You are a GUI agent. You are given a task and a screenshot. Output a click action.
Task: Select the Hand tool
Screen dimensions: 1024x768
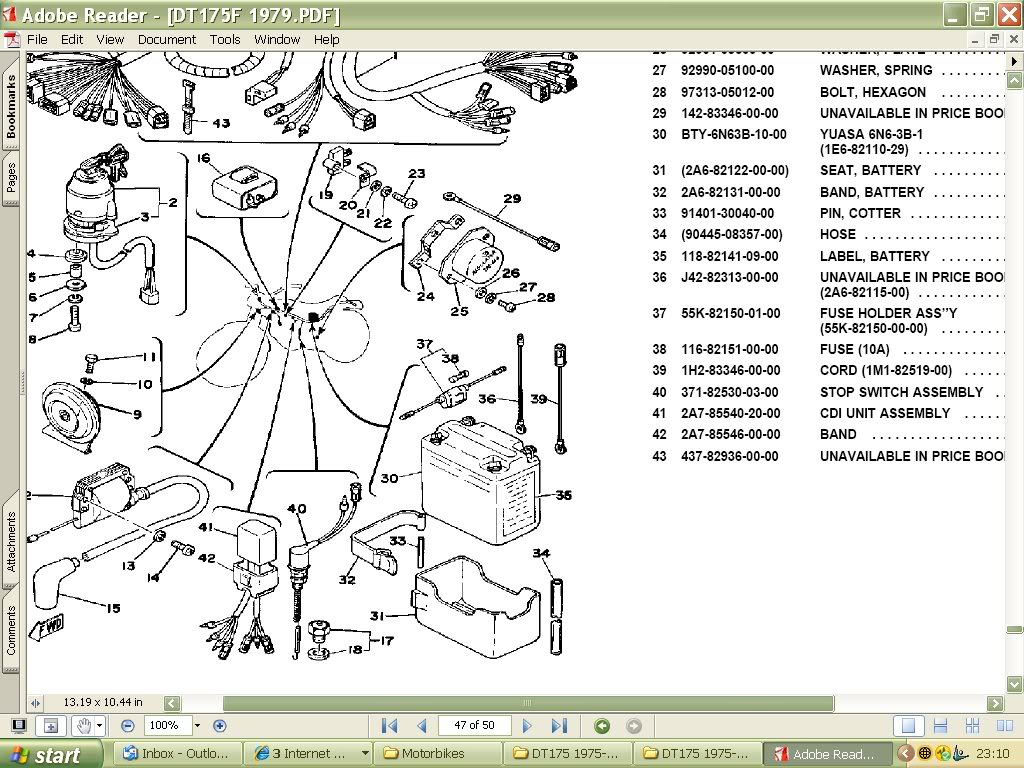[x=85, y=726]
